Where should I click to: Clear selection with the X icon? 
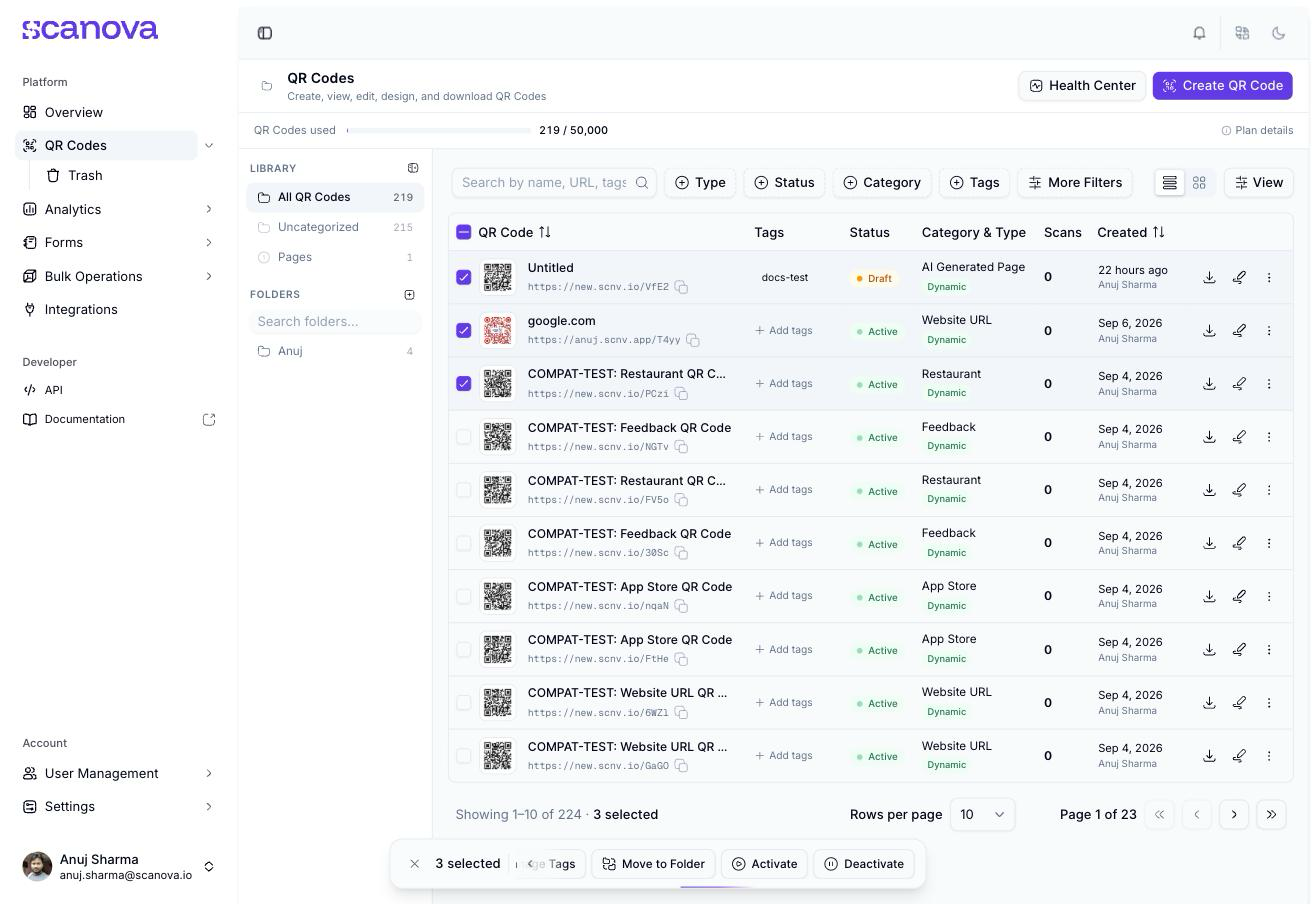click(x=414, y=864)
